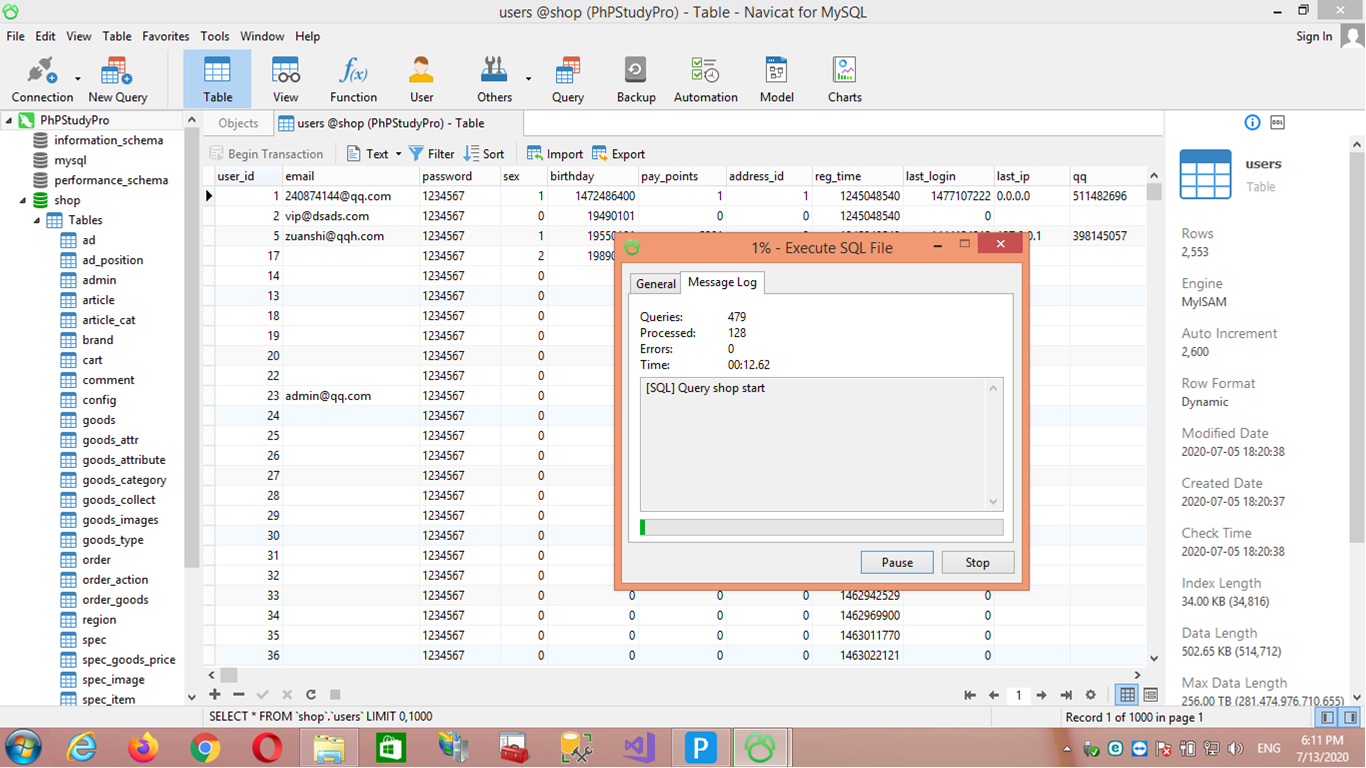Toggle the right information pane button
This screenshot has width=1366, height=768.
click(x=1350, y=717)
